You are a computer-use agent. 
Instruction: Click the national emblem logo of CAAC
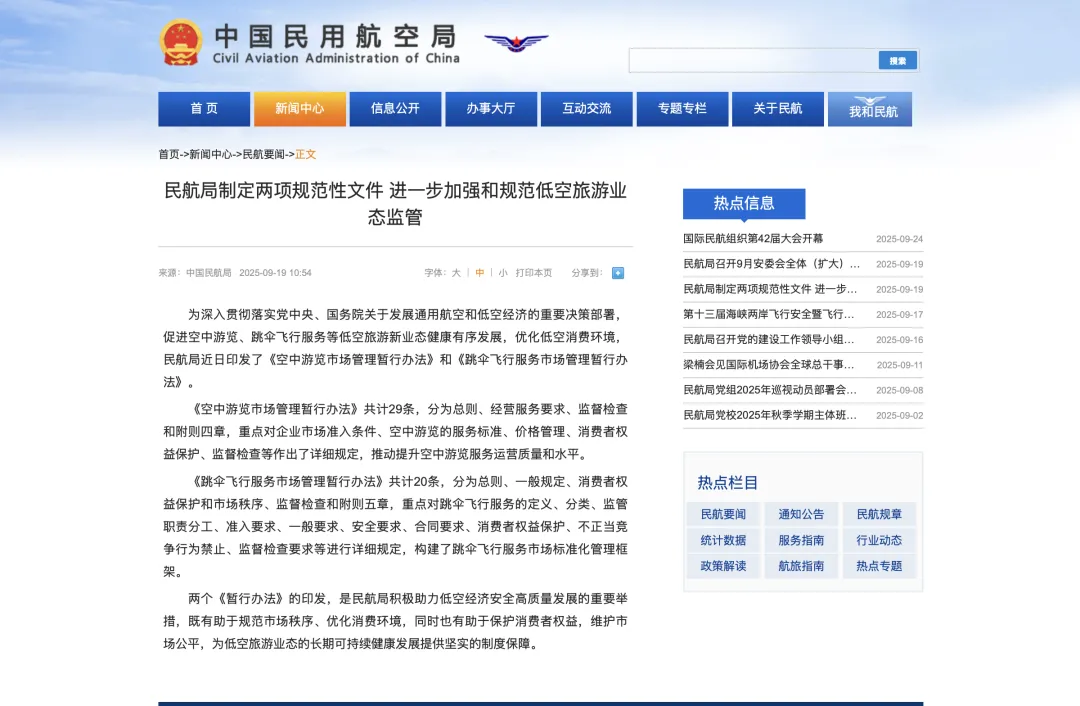[182, 41]
